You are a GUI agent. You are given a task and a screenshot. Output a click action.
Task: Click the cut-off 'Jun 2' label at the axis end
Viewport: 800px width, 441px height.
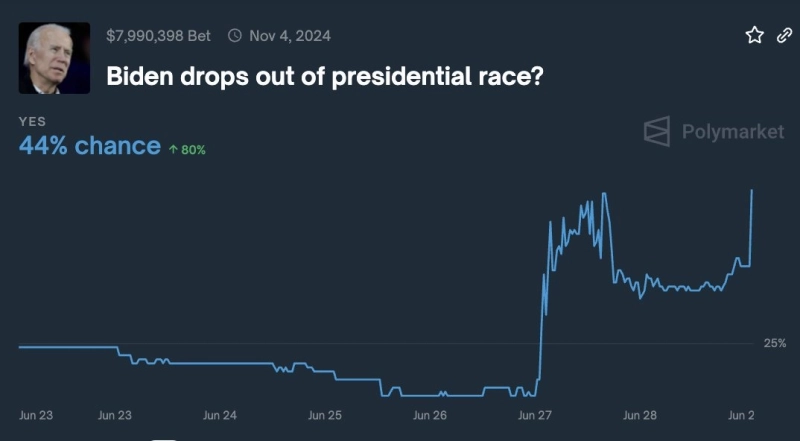(740, 414)
